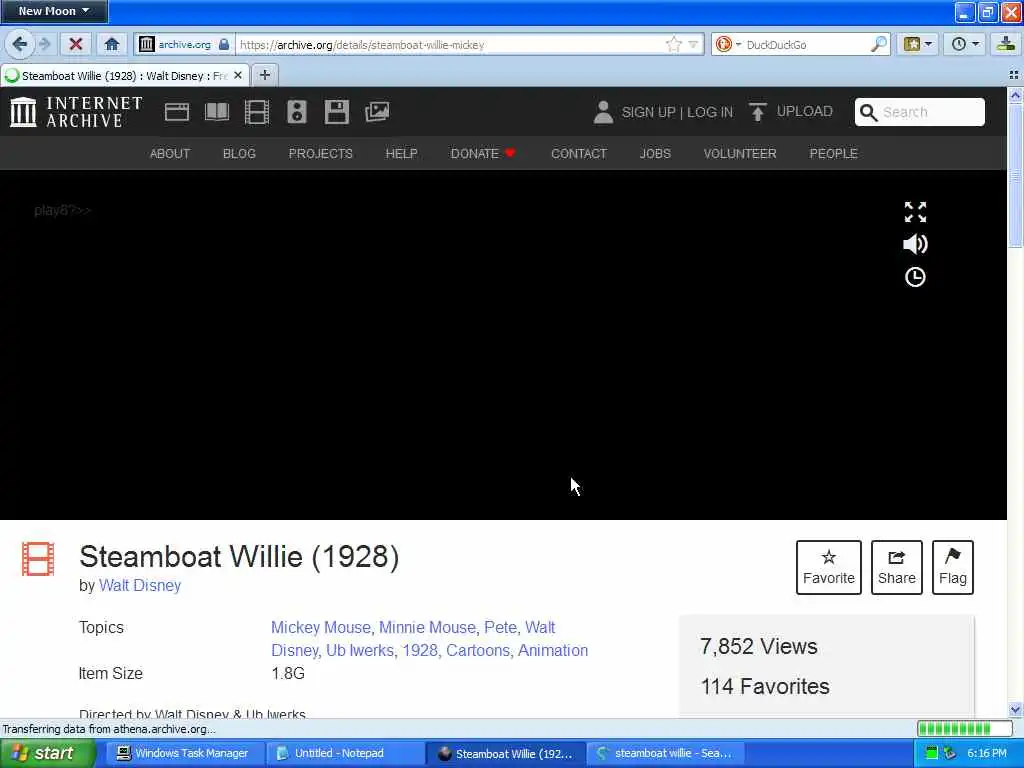Image resolution: width=1024 pixels, height=768 pixels.
Task: Click the LOG IN link
Action: (x=710, y=112)
